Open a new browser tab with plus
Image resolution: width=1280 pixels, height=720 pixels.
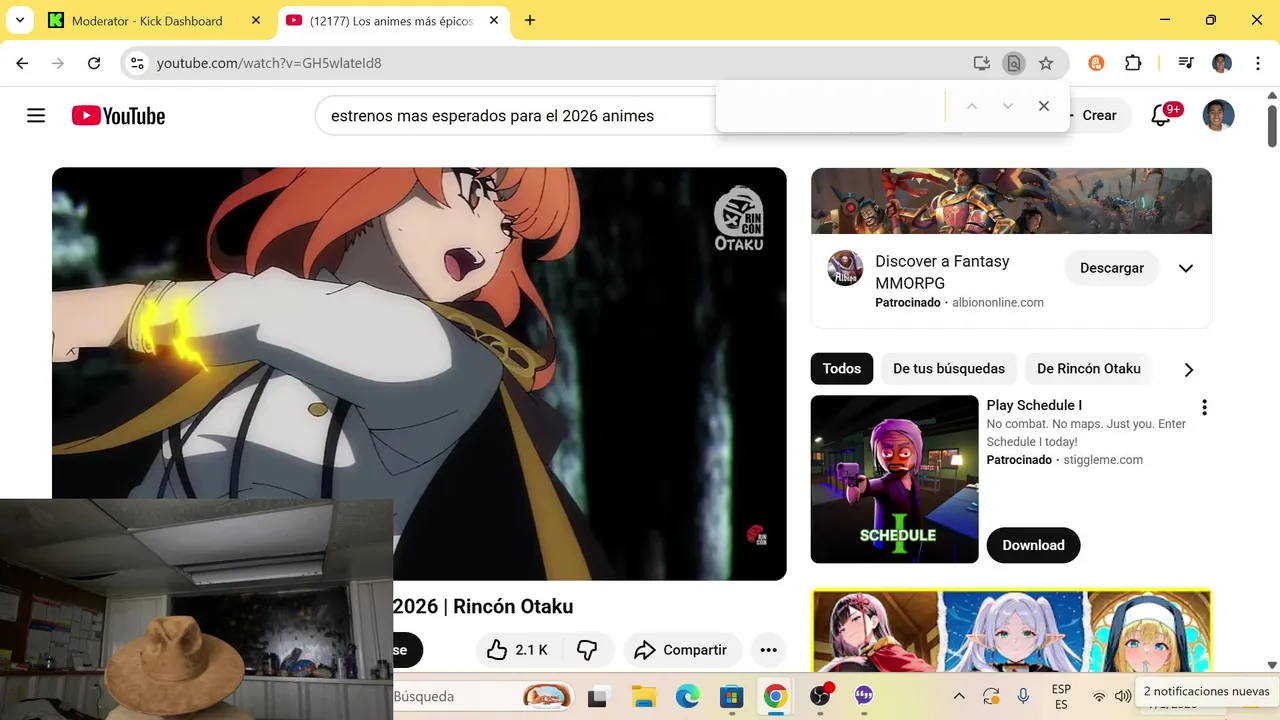click(530, 20)
